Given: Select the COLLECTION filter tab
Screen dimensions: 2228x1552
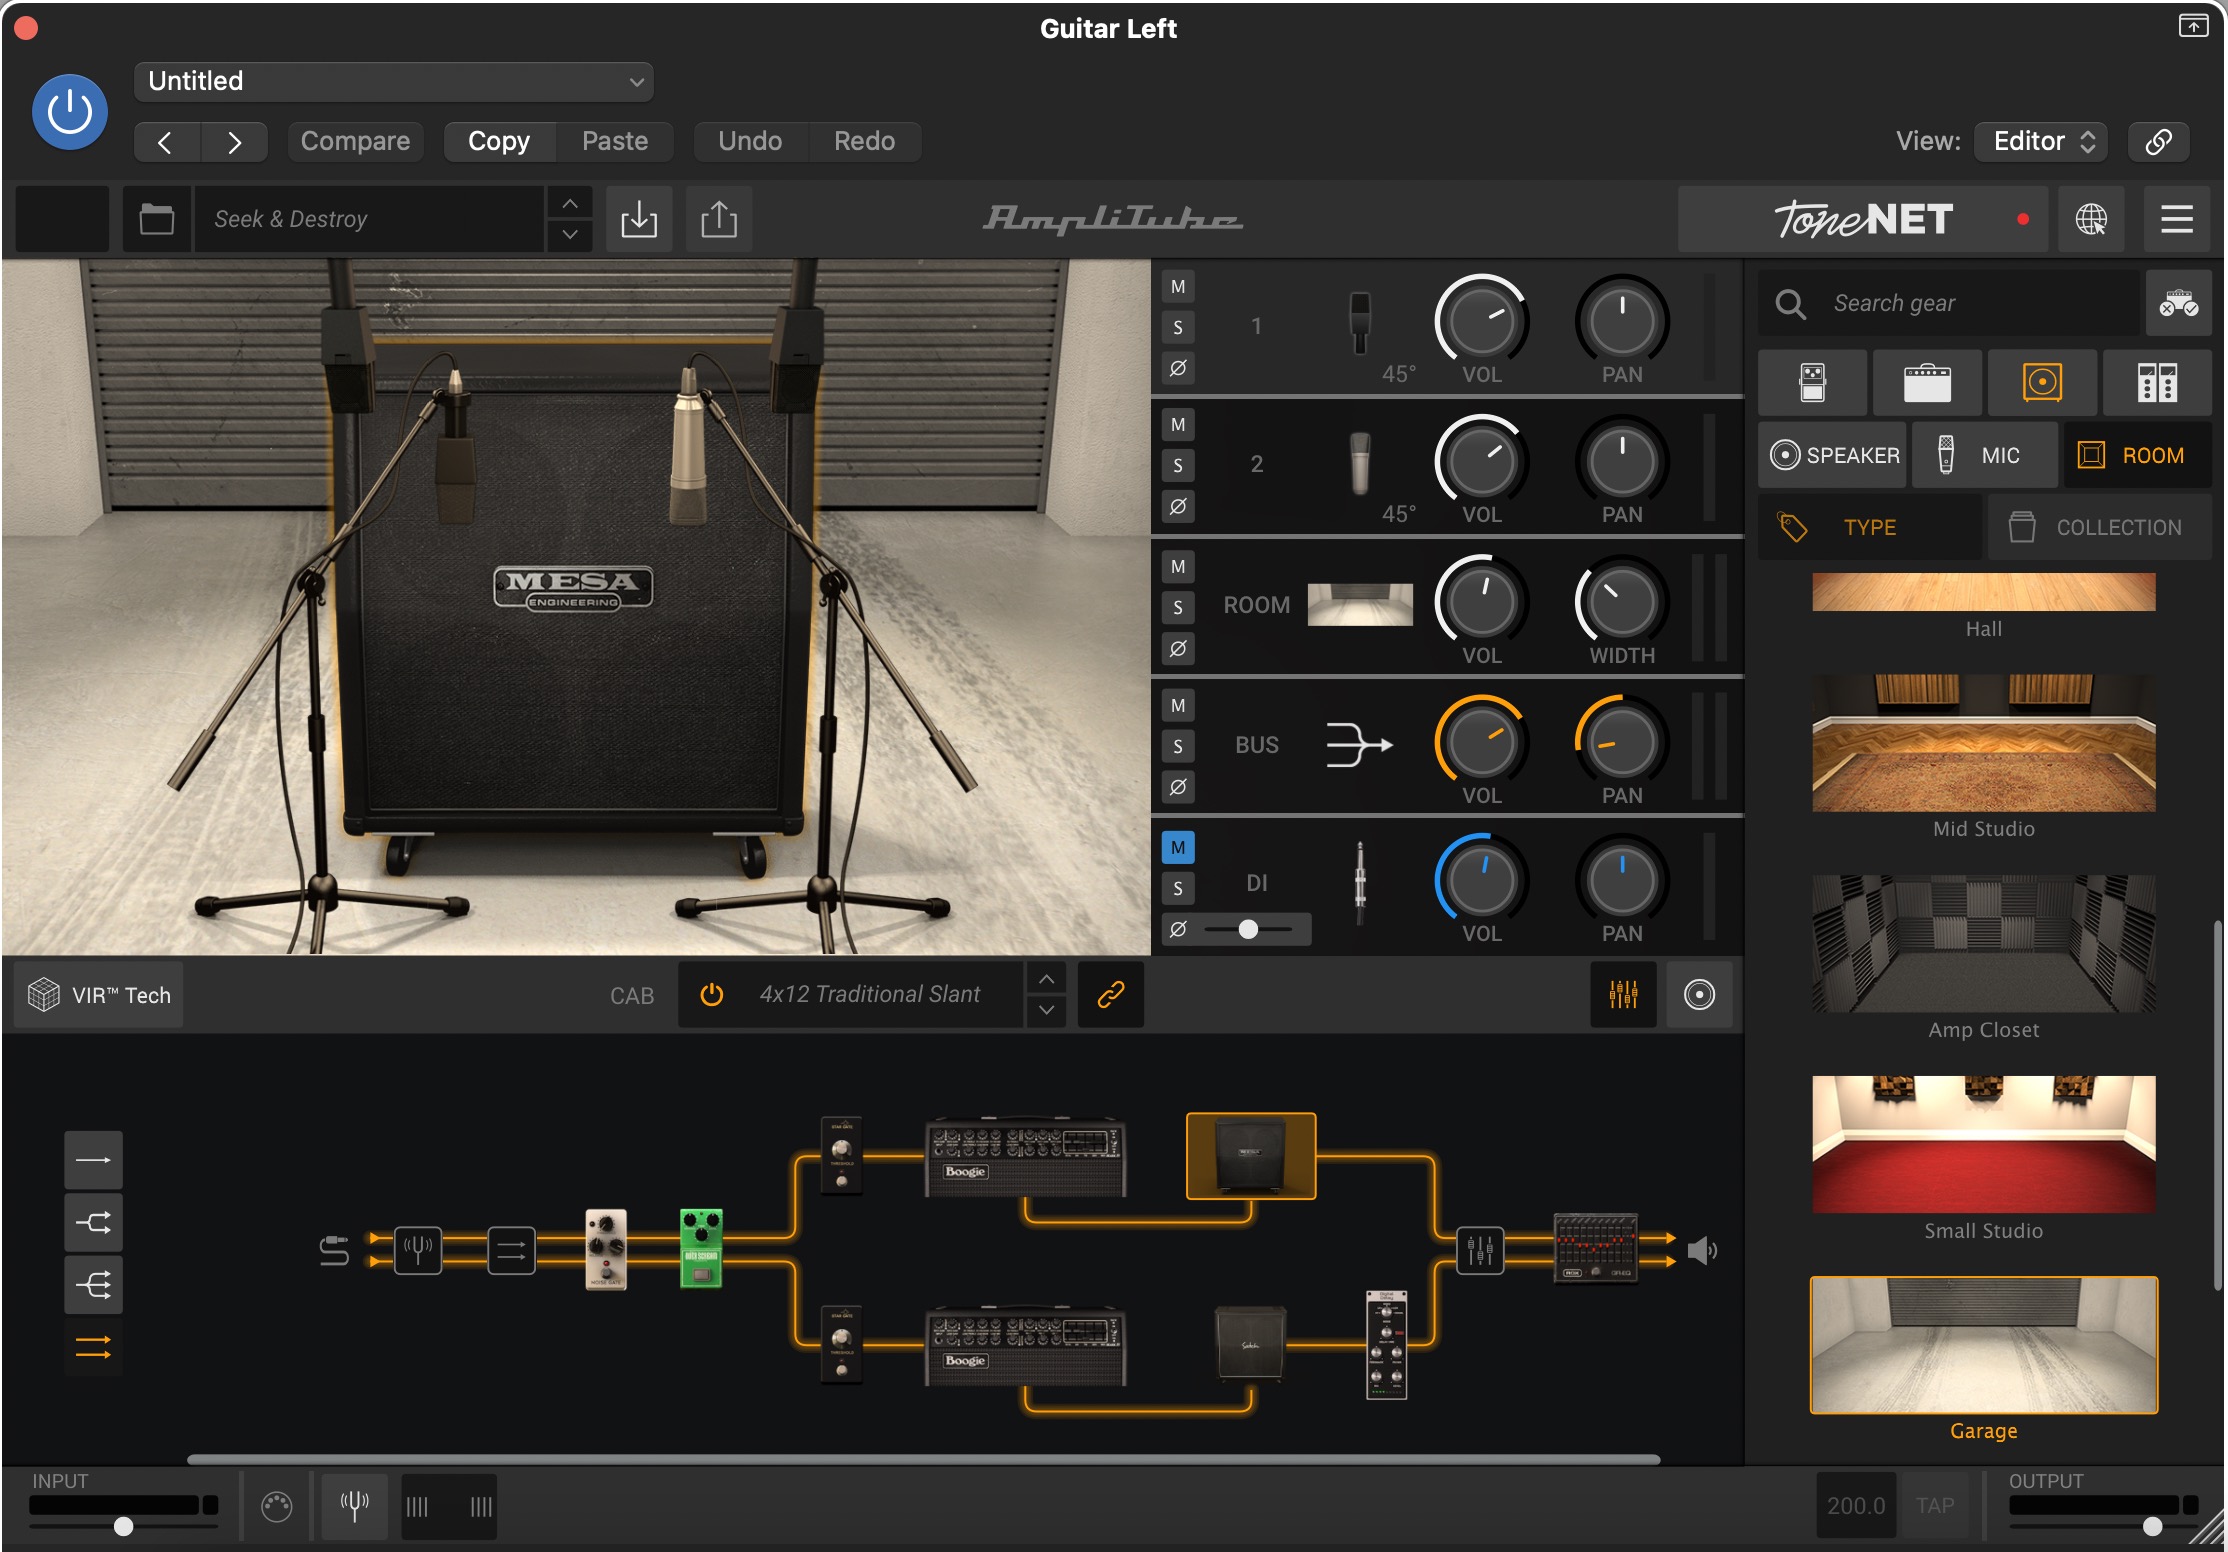Looking at the screenshot, I should tap(2099, 527).
